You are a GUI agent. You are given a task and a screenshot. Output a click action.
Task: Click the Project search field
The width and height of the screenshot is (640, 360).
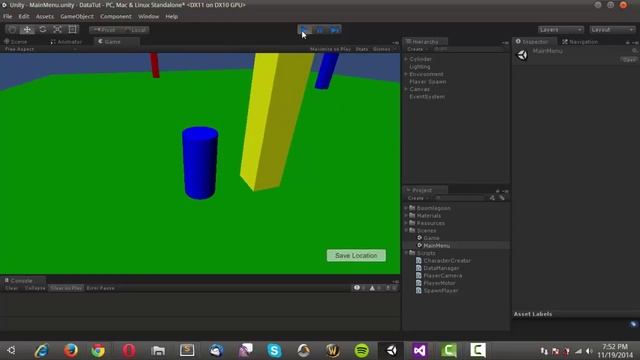pyautogui.click(x=460, y=198)
